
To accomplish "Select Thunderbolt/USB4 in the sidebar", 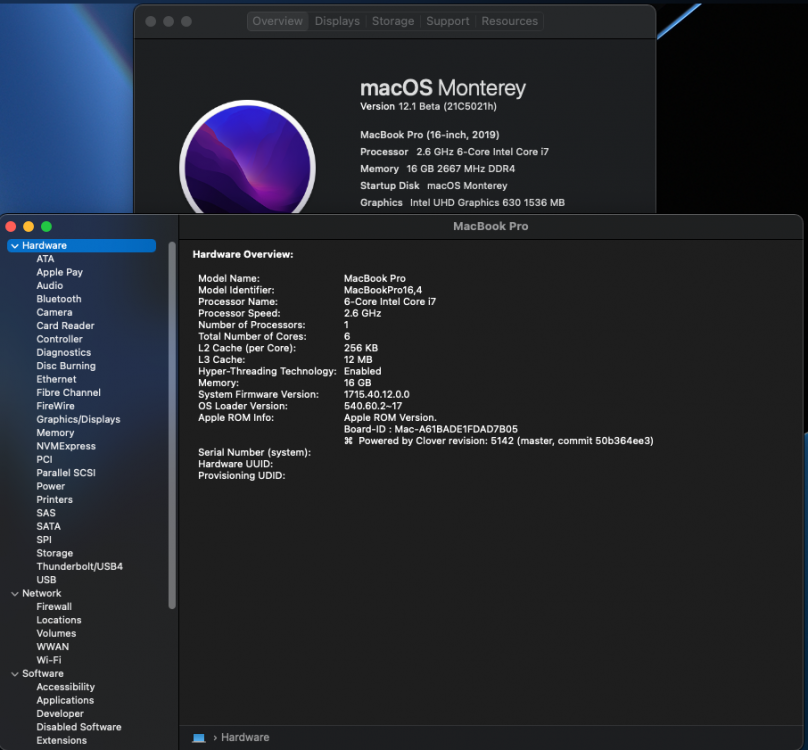I will (80, 567).
